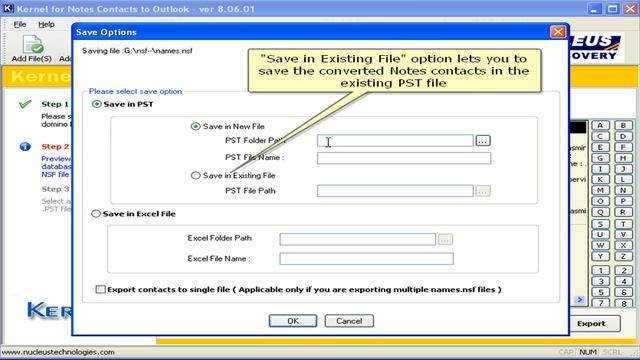Filter contacts by letter Z
The image size is (640, 360).
(623, 257)
